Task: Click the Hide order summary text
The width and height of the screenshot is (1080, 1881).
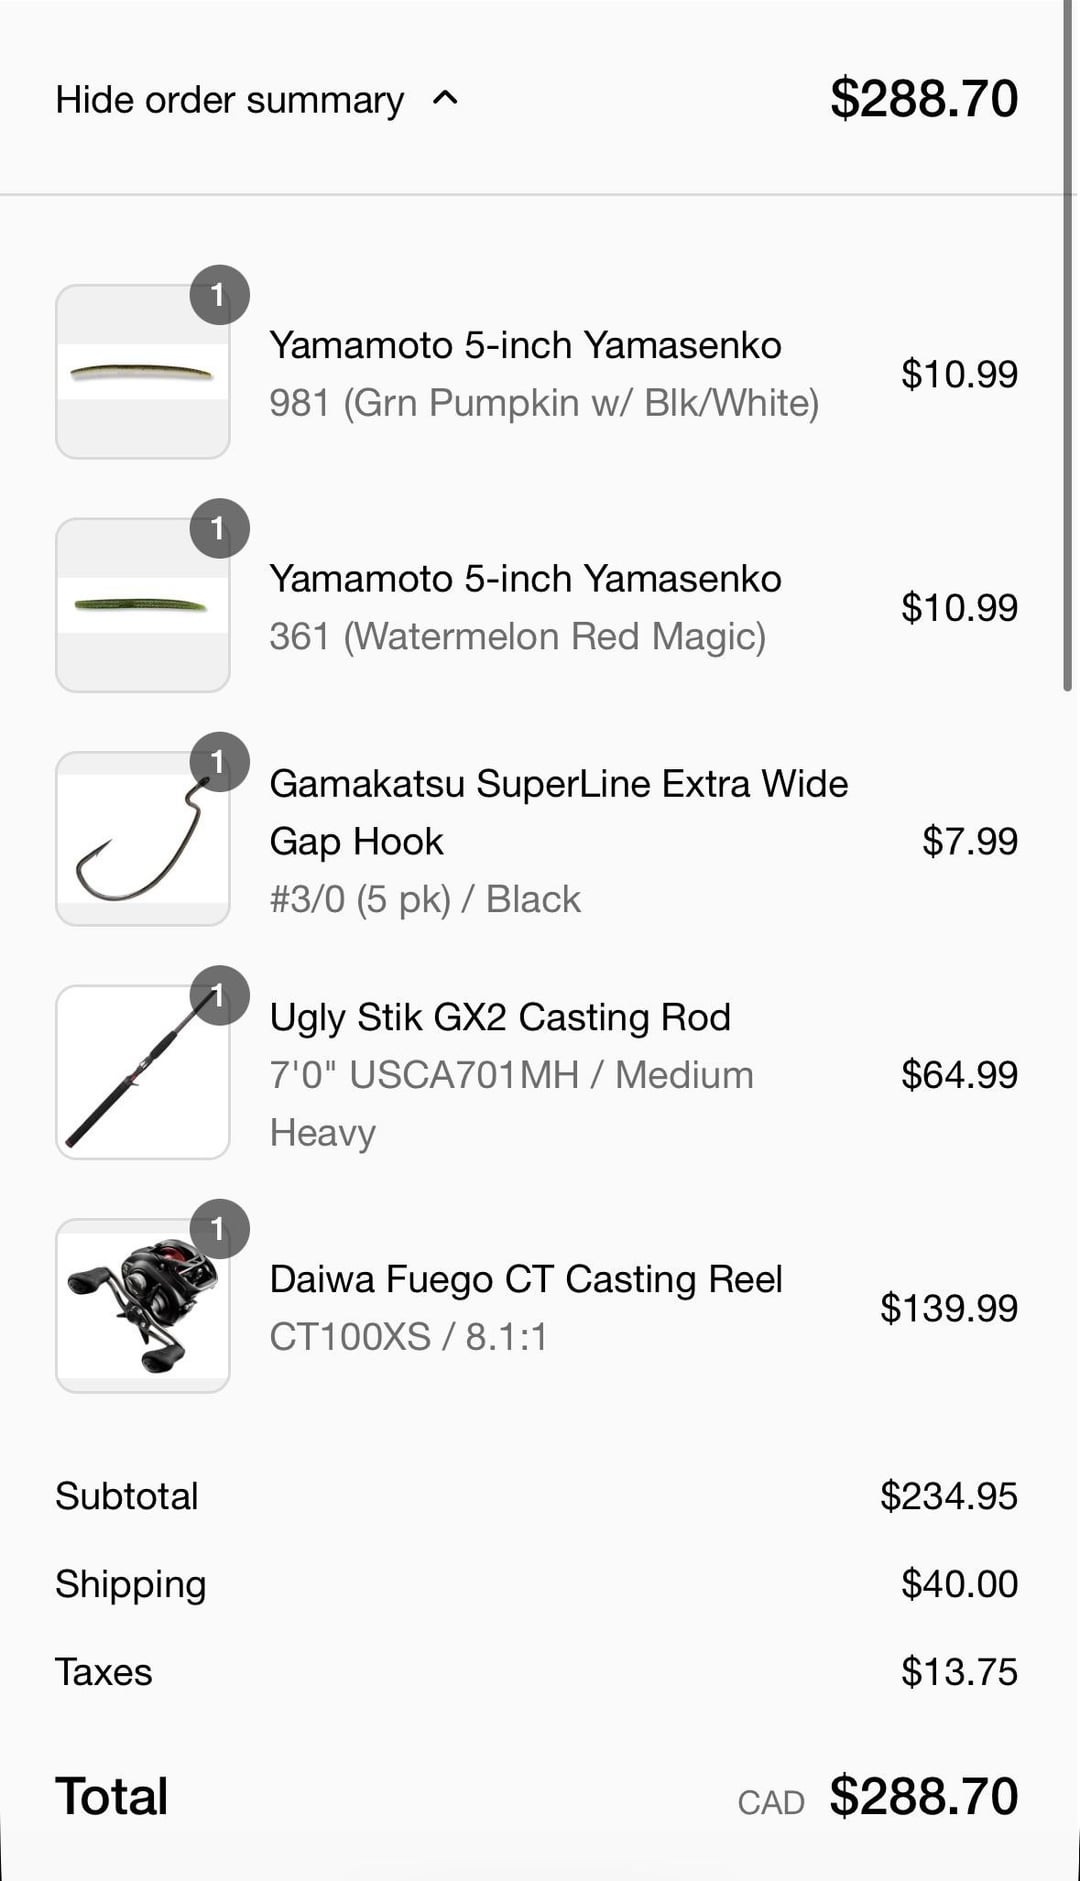Action: click(229, 100)
